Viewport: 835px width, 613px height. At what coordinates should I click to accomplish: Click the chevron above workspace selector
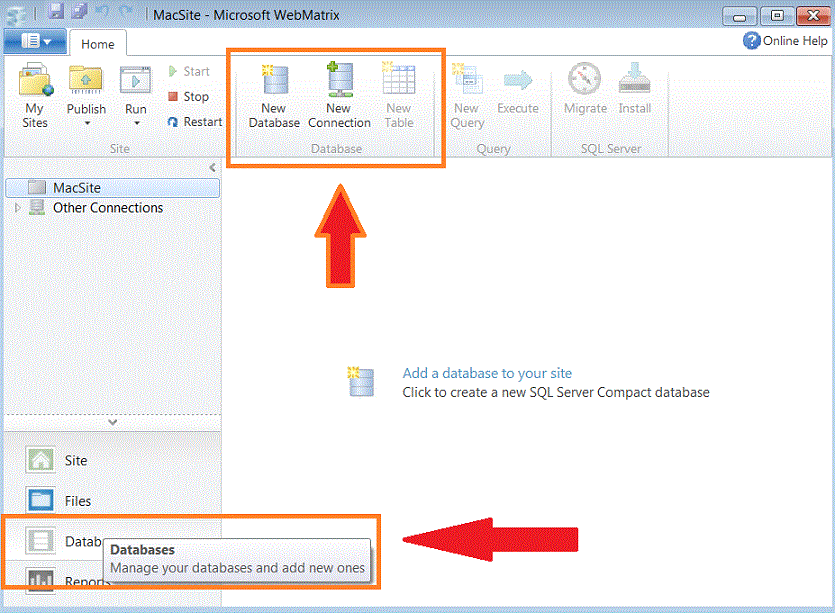(x=112, y=422)
